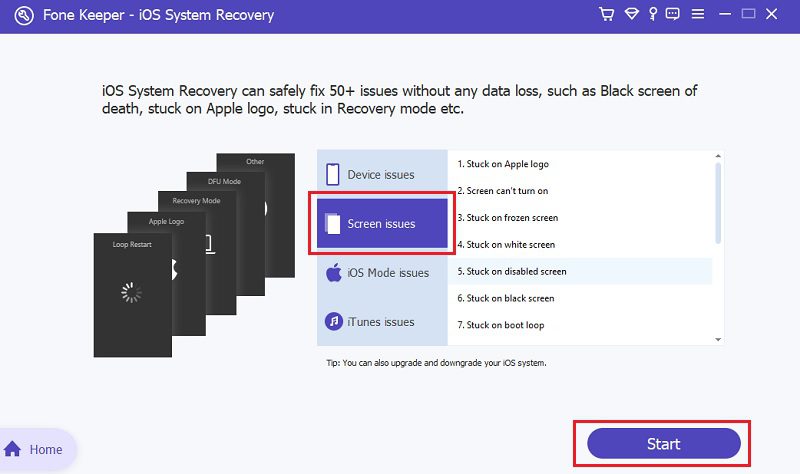Select 'Stuck on Apple logo' entry
The image size is (800, 474).
pyautogui.click(x=503, y=164)
